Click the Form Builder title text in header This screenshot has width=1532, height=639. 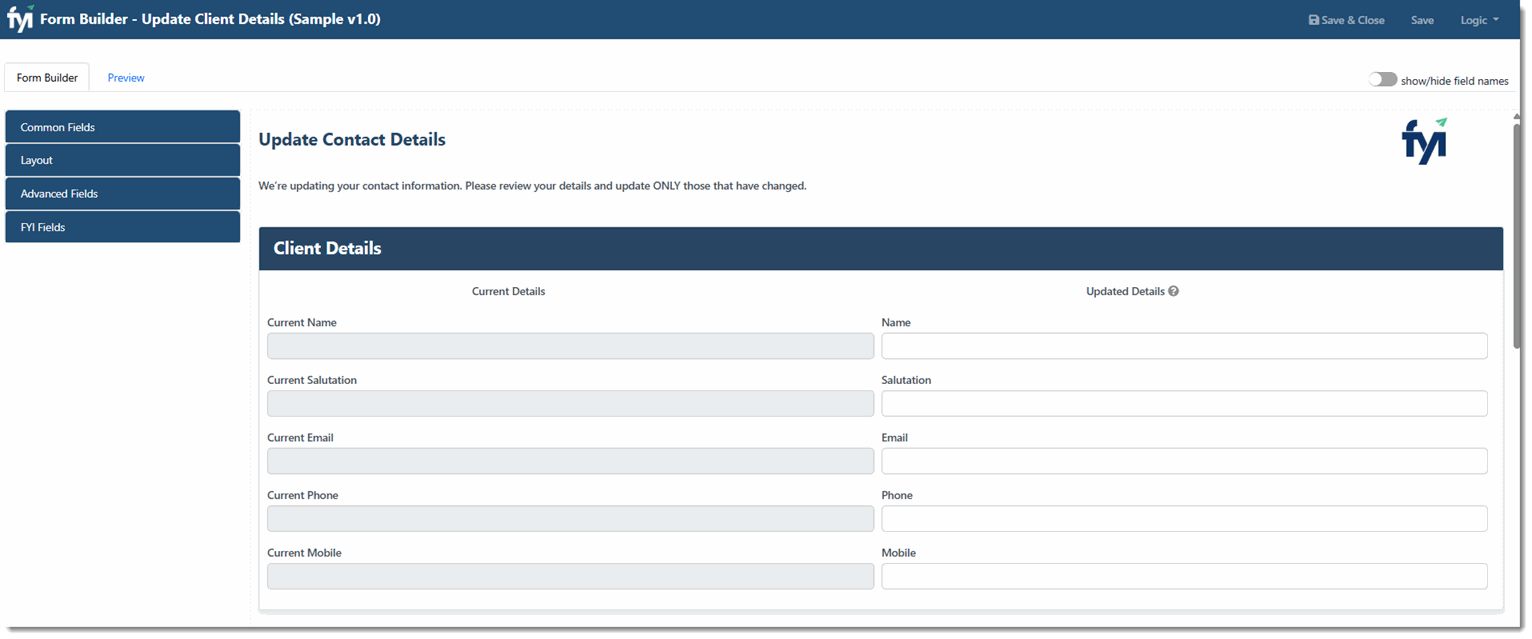[210, 19]
